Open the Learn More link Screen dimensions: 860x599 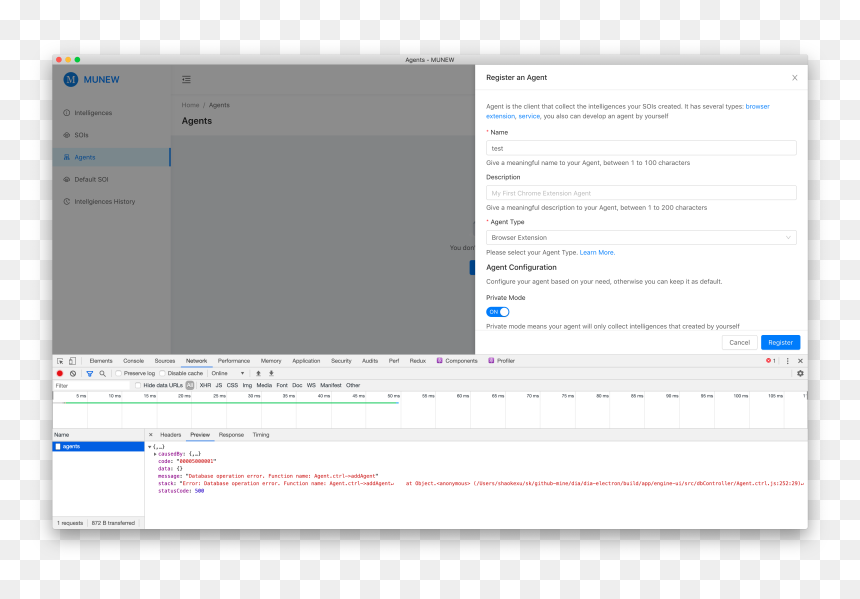pyautogui.click(x=597, y=253)
